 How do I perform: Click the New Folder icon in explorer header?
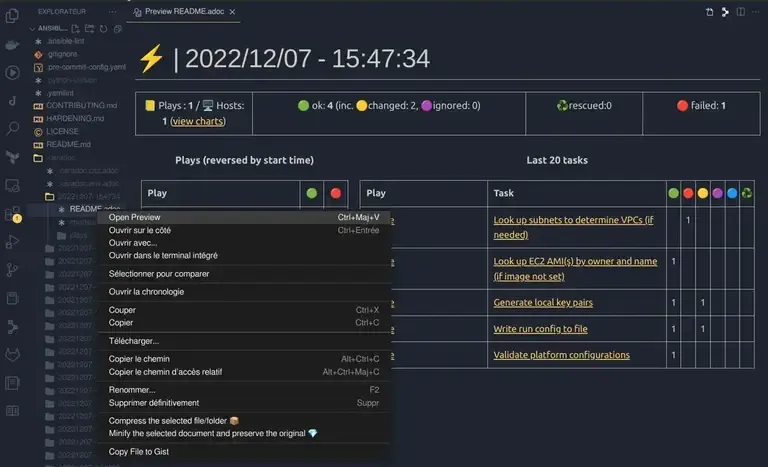pyautogui.click(x=90, y=29)
